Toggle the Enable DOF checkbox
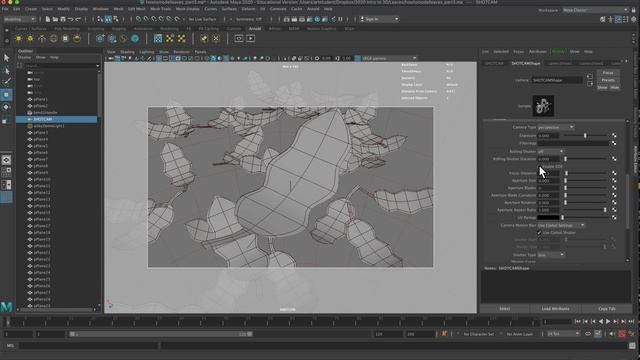 (540, 167)
